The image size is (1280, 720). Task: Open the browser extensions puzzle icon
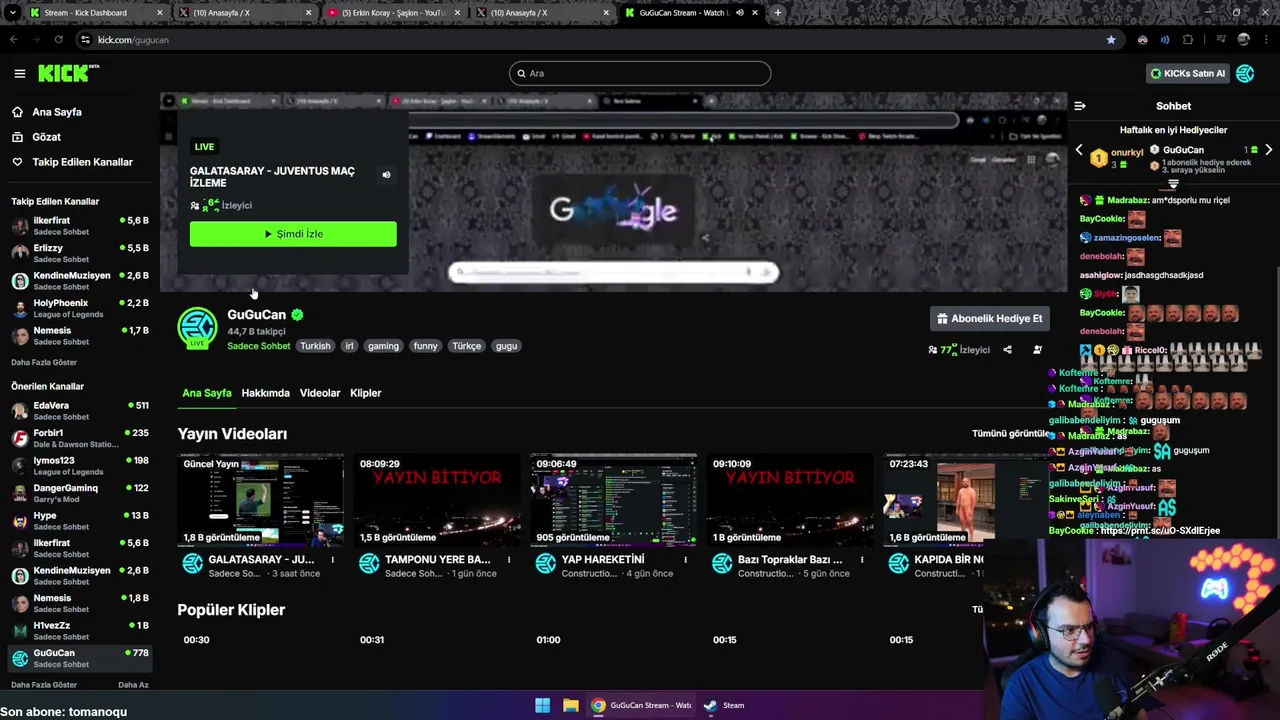click(1188, 40)
